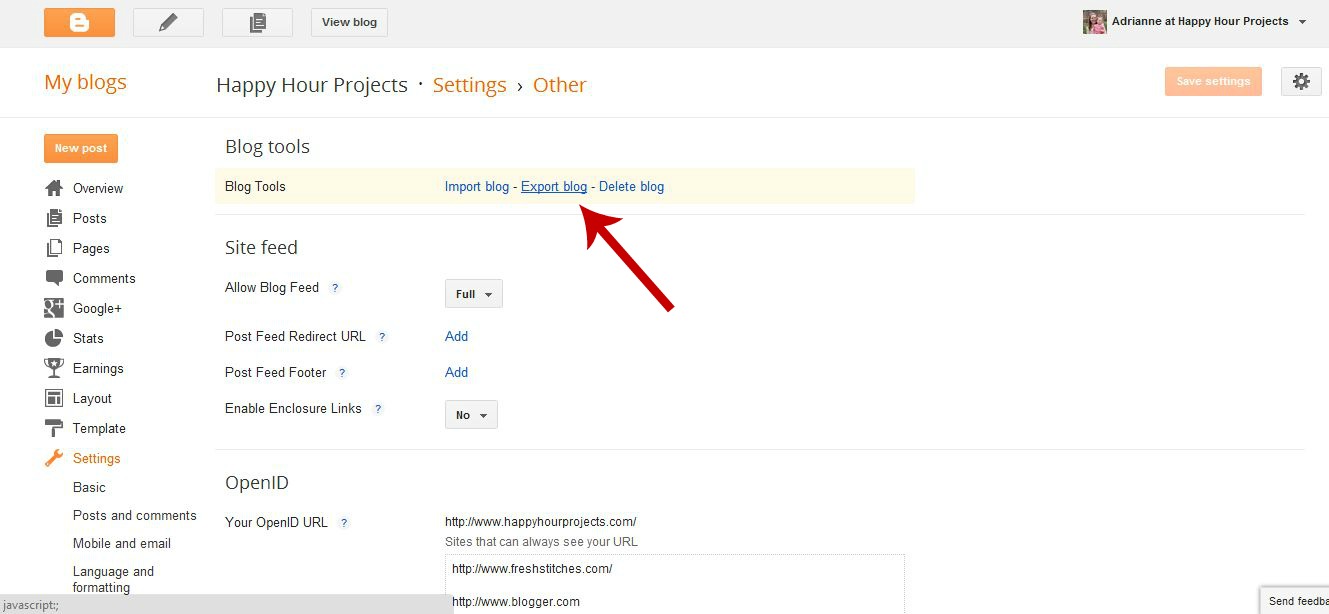Open the Enable Enclosure Links 'No' dropdown
Screen dimensions: 1329x614
click(471, 415)
